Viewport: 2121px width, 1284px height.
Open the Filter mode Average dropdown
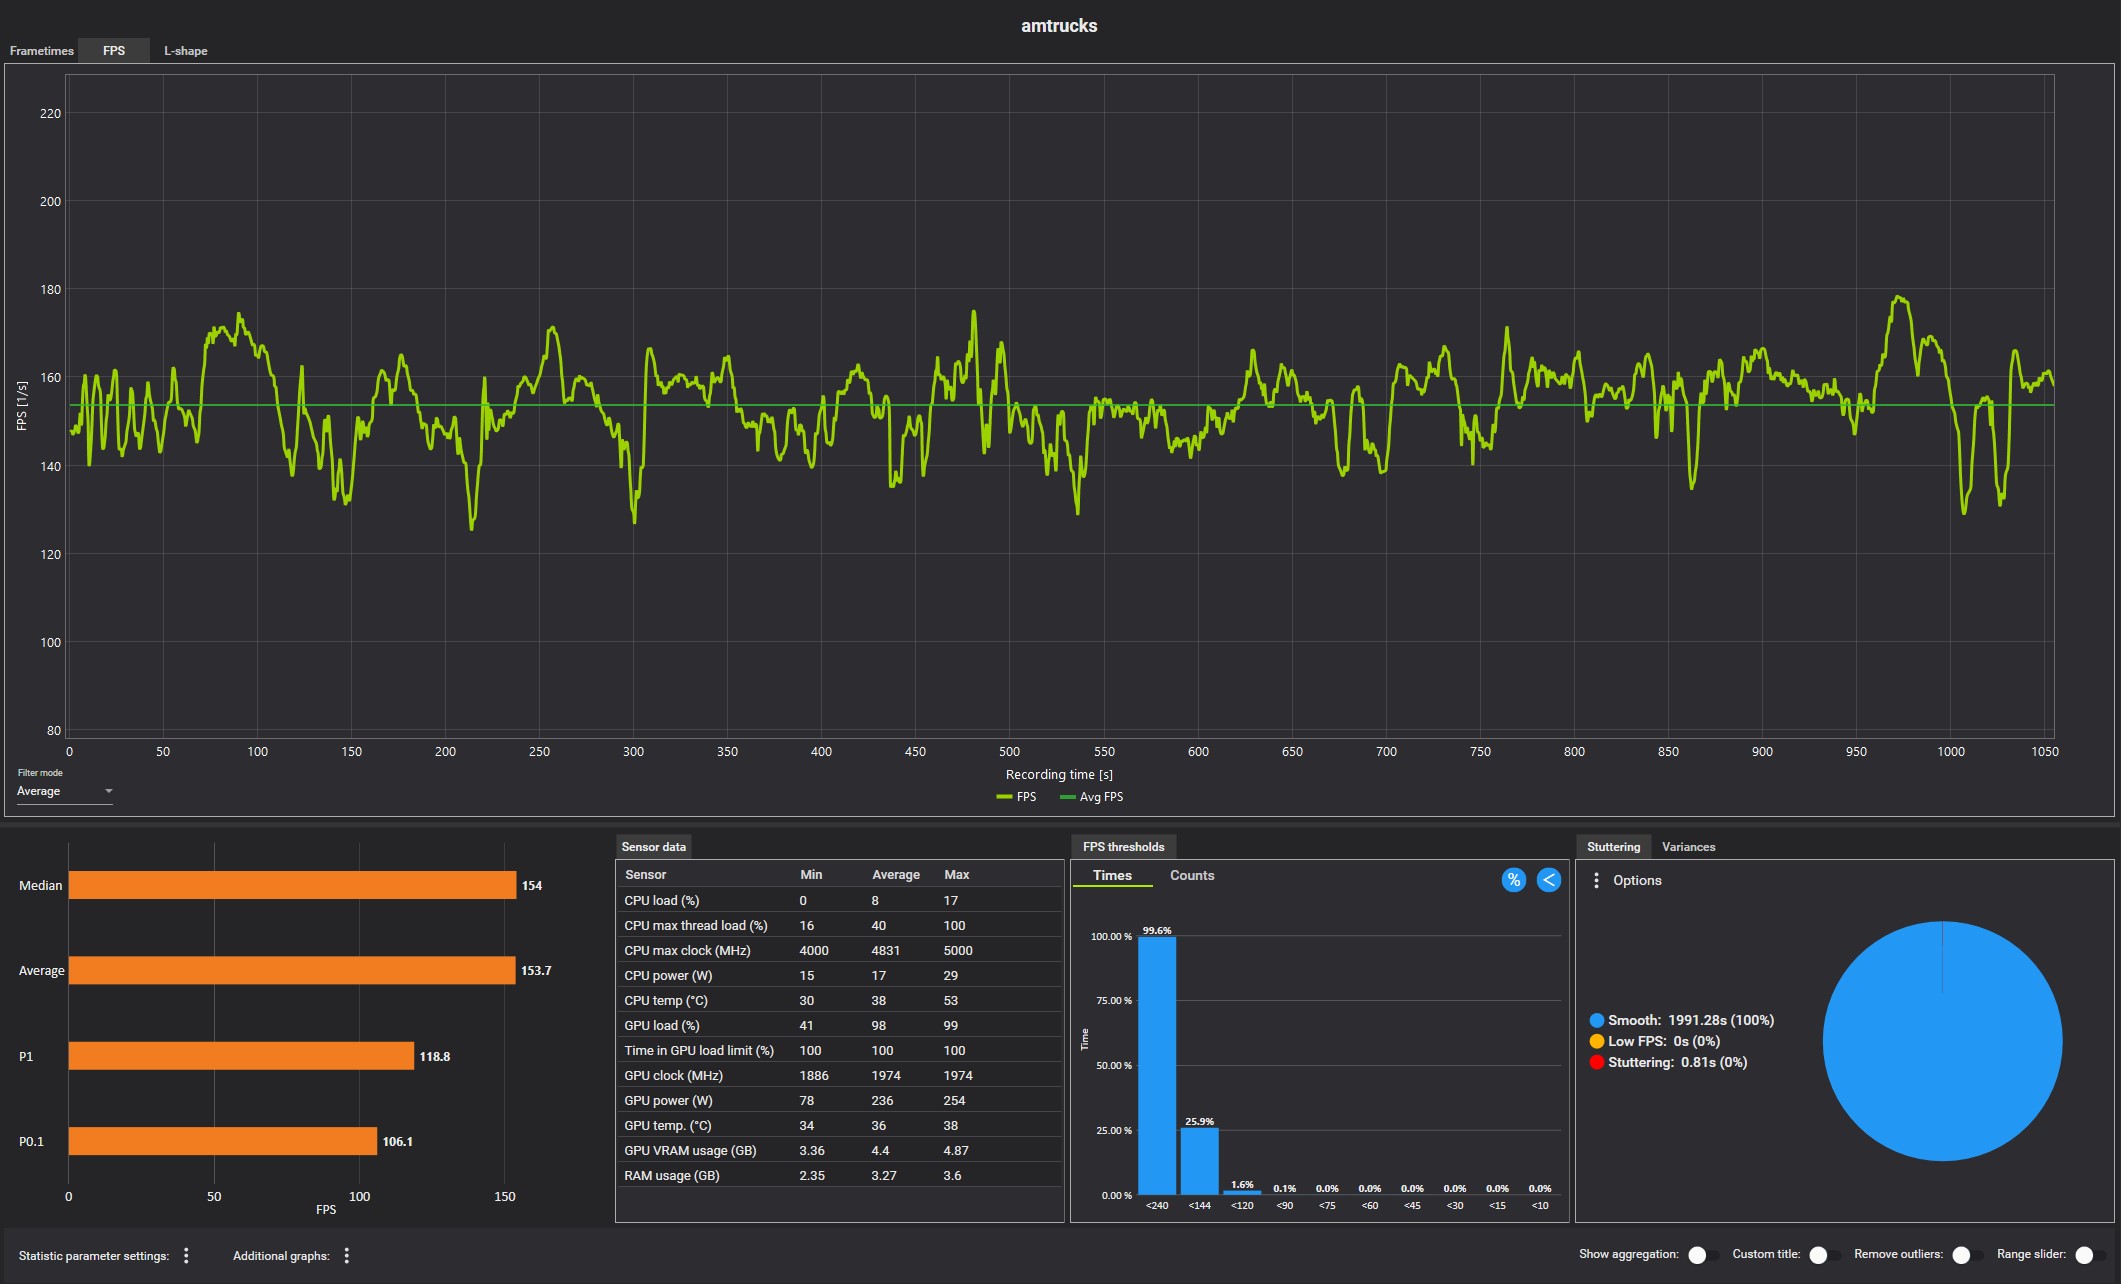pos(65,791)
